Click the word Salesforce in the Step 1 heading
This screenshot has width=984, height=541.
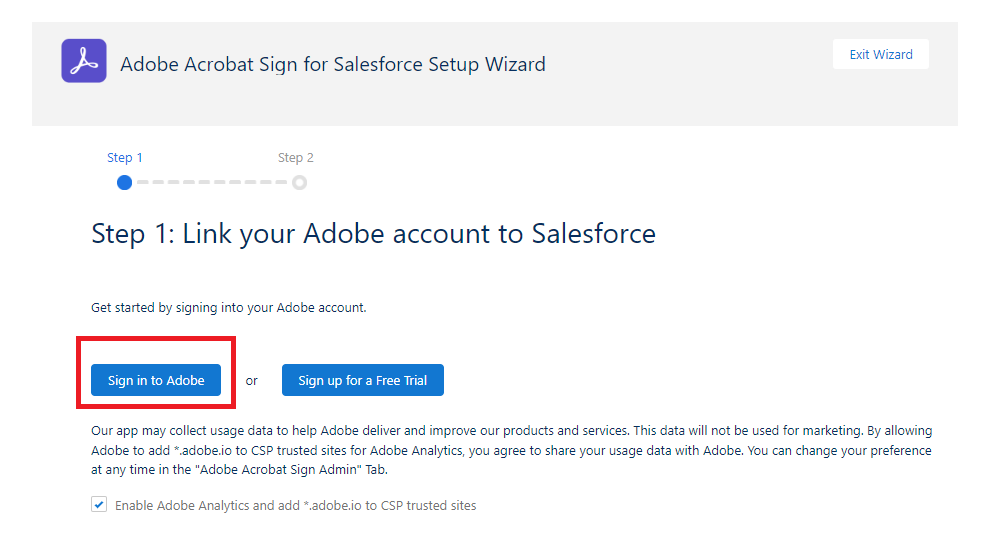point(593,234)
